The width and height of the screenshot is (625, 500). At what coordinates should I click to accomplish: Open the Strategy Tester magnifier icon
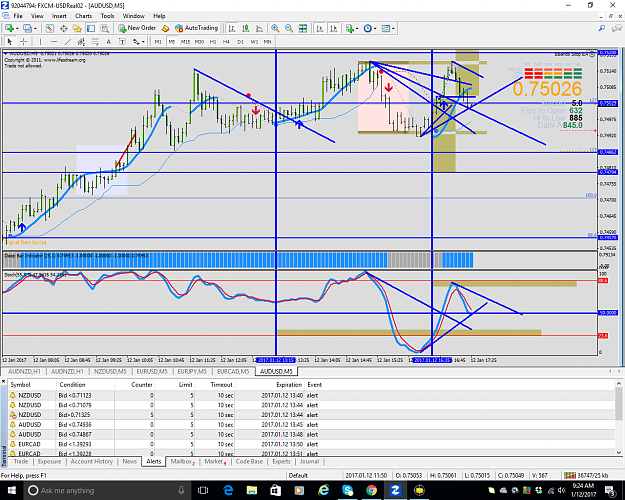(x=104, y=28)
